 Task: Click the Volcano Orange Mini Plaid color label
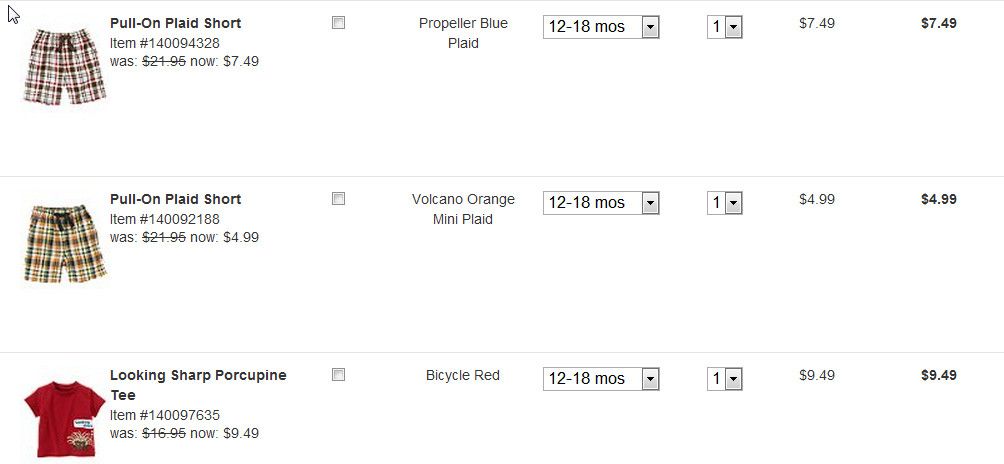pyautogui.click(x=463, y=209)
